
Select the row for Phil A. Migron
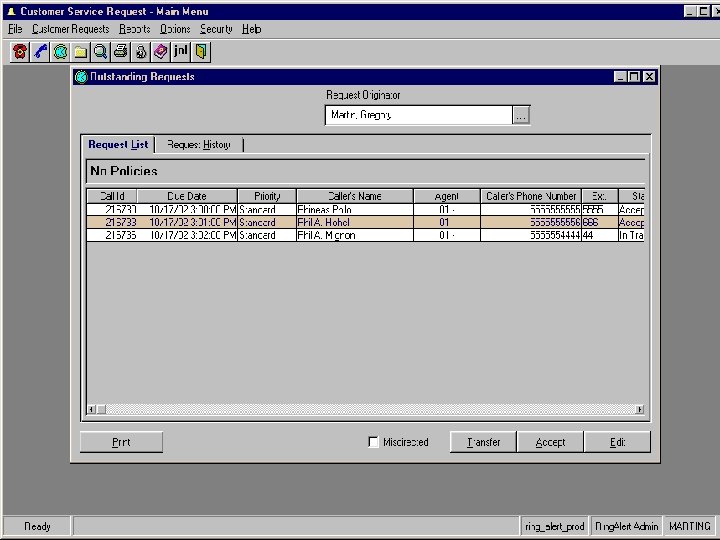[366, 236]
